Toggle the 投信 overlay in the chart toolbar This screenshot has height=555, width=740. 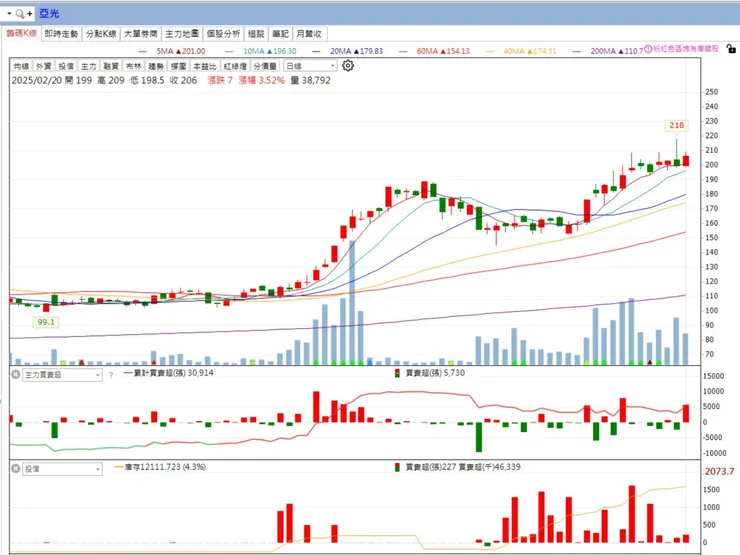point(66,66)
